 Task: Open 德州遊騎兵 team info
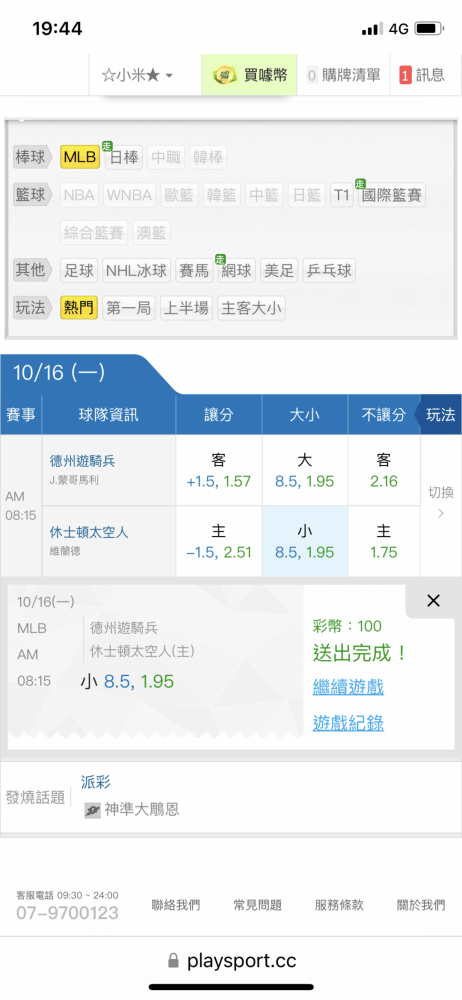click(82, 460)
